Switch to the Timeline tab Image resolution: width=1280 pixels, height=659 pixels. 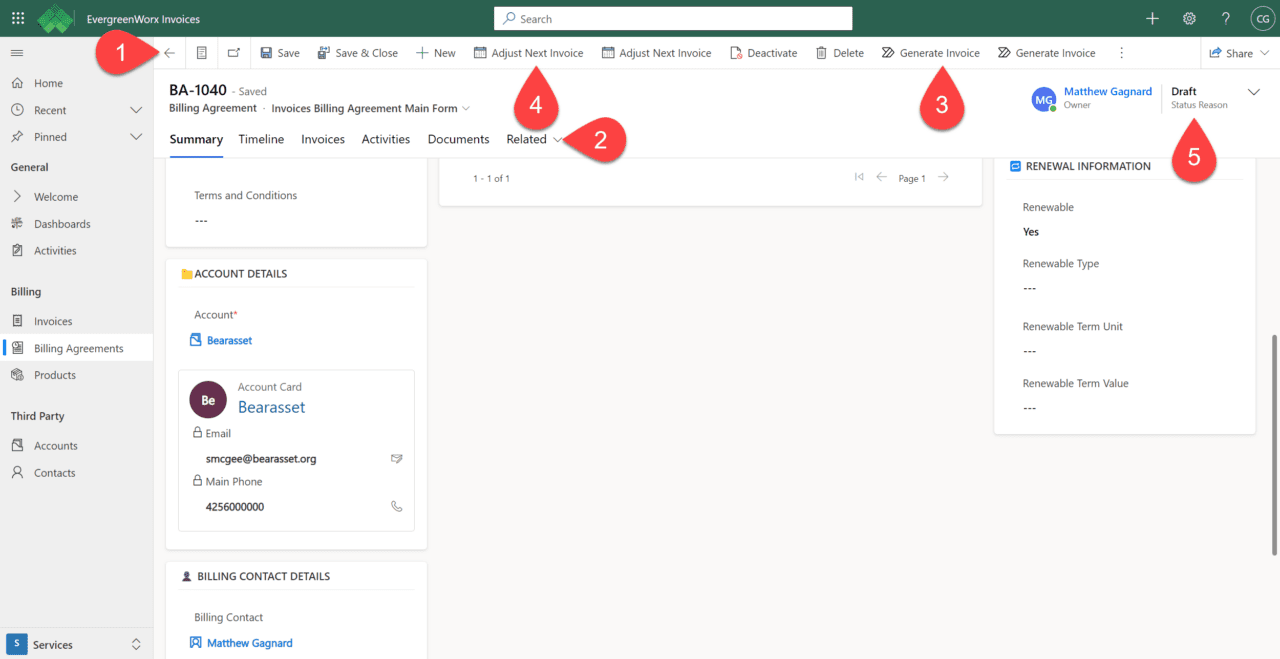pyautogui.click(x=261, y=139)
